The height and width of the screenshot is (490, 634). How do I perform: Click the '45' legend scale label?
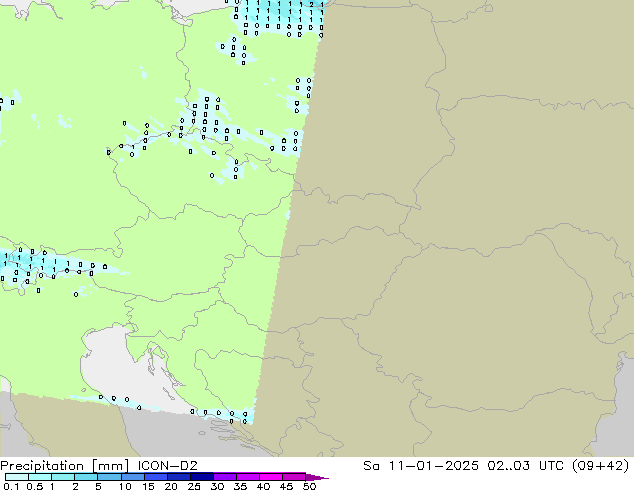pos(286,486)
